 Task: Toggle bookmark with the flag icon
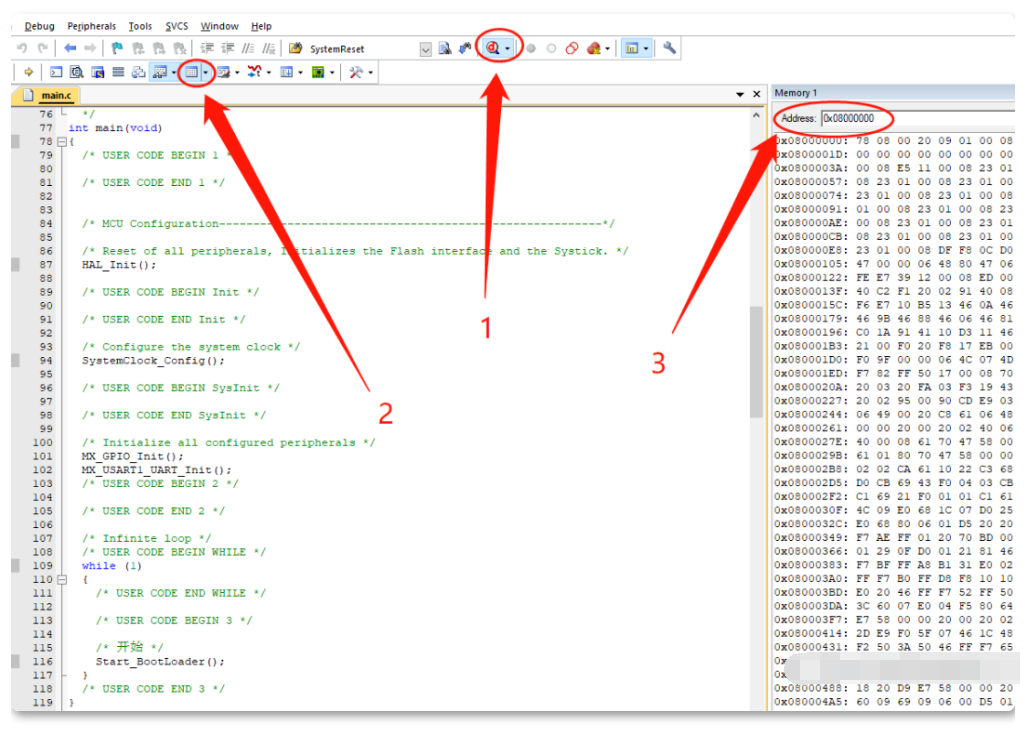pos(117,48)
